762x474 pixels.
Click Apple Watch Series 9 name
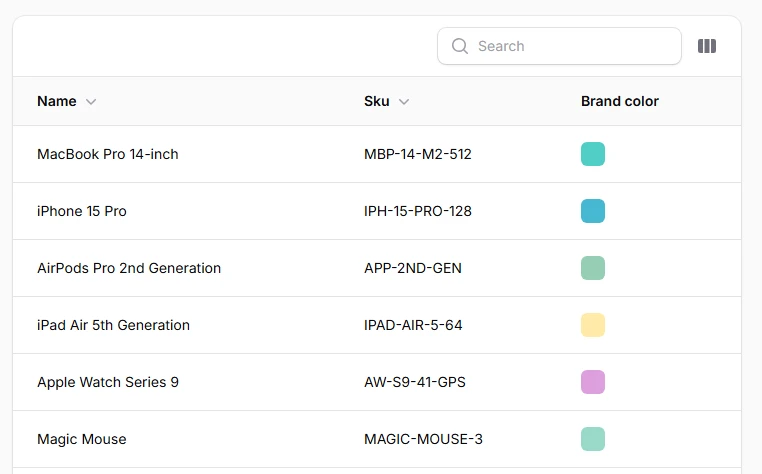(x=108, y=382)
